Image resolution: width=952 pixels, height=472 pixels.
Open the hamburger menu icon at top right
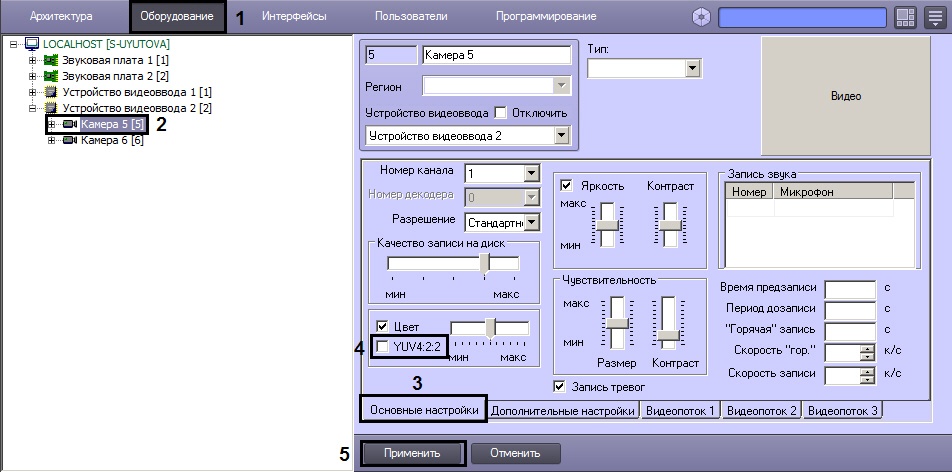(x=934, y=18)
